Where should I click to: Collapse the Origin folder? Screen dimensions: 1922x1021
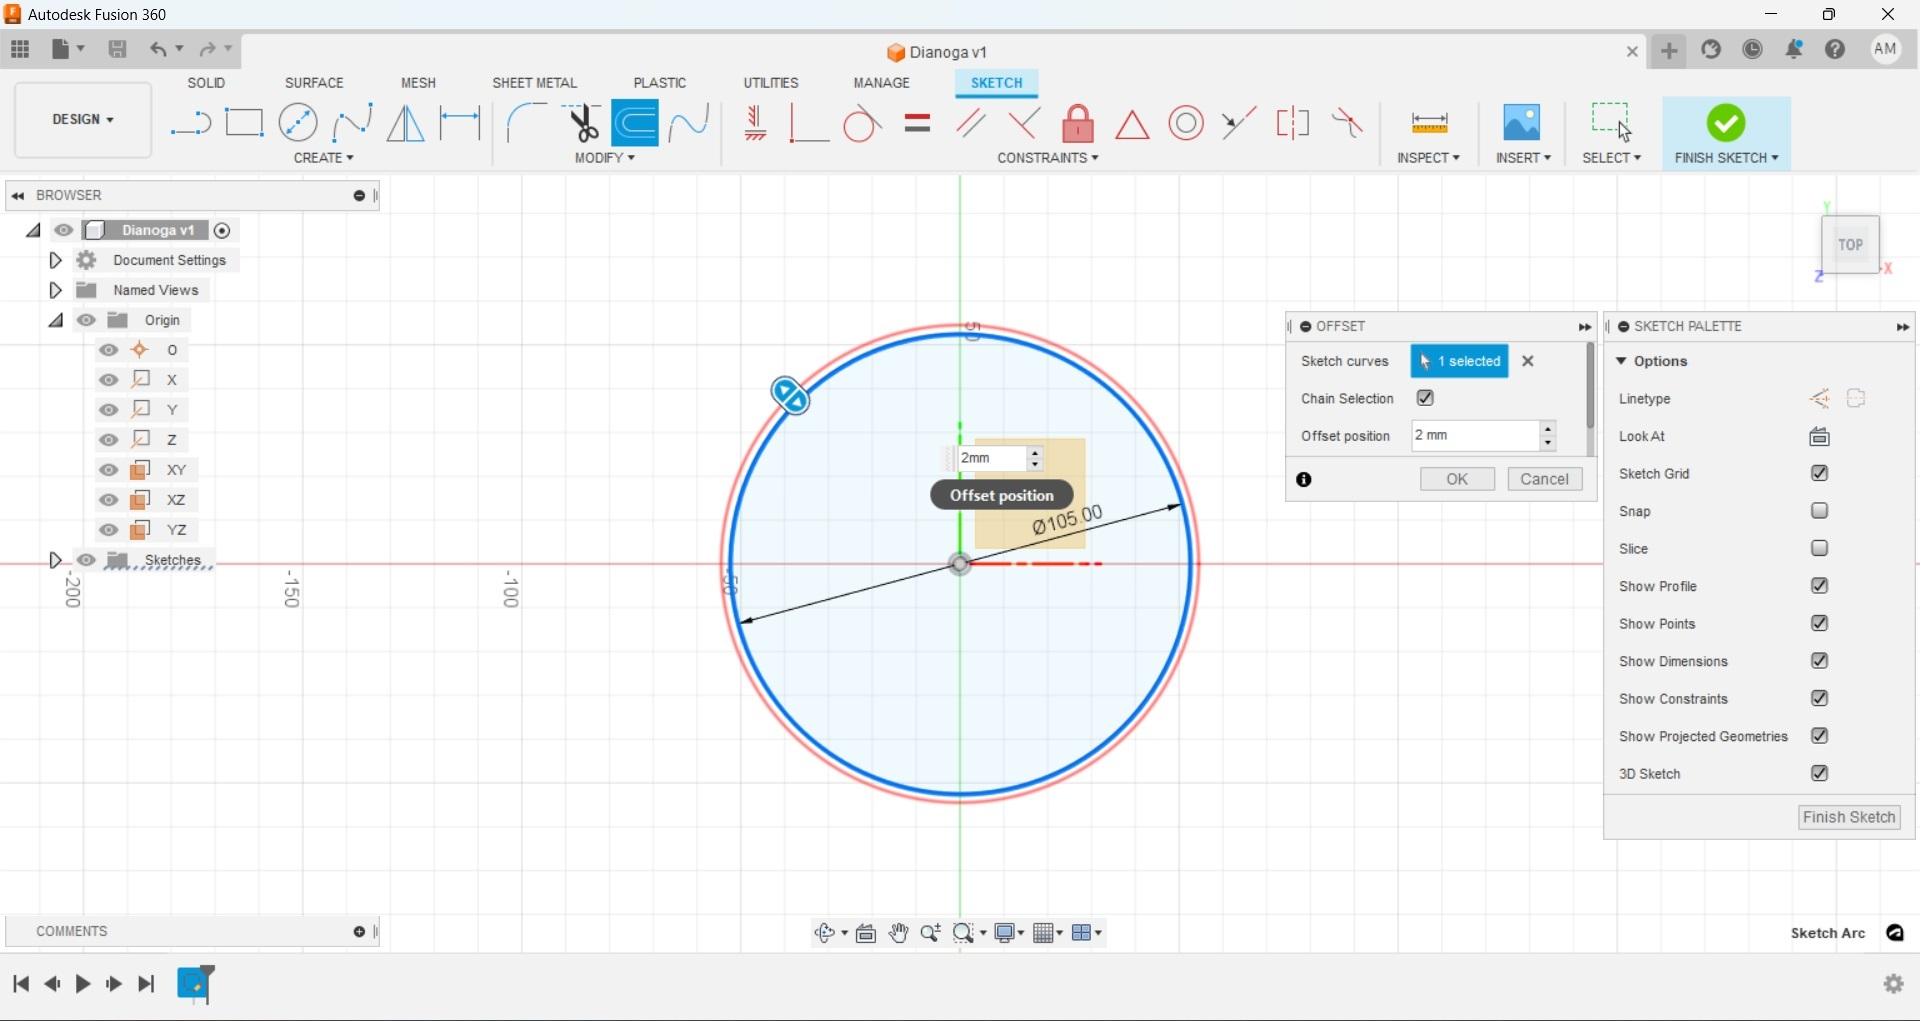tap(55, 320)
